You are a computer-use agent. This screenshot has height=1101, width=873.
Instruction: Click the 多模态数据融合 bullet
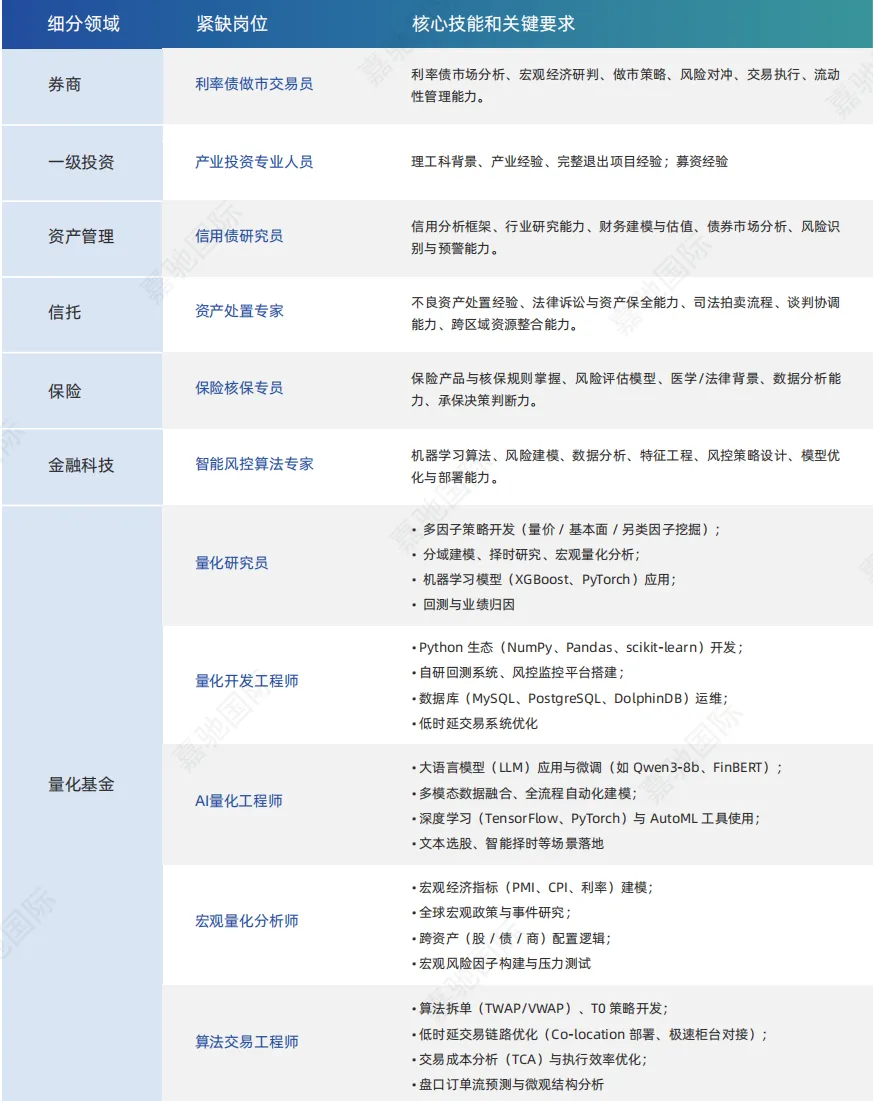(x=525, y=793)
